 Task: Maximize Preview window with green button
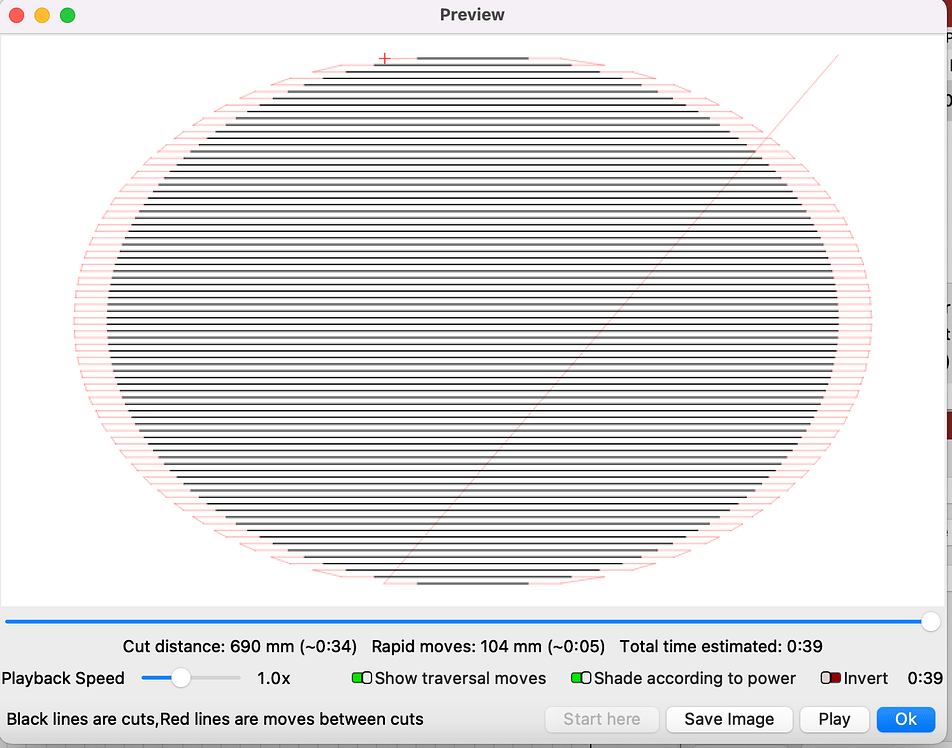click(67, 15)
